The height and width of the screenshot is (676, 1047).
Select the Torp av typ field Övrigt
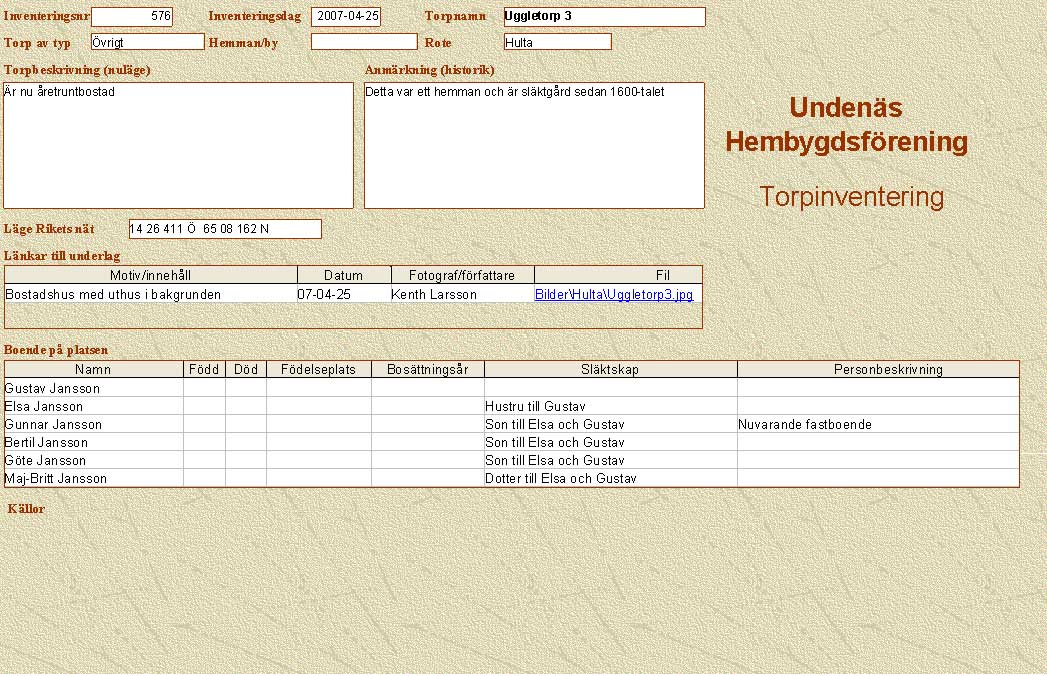pyautogui.click(x=147, y=42)
